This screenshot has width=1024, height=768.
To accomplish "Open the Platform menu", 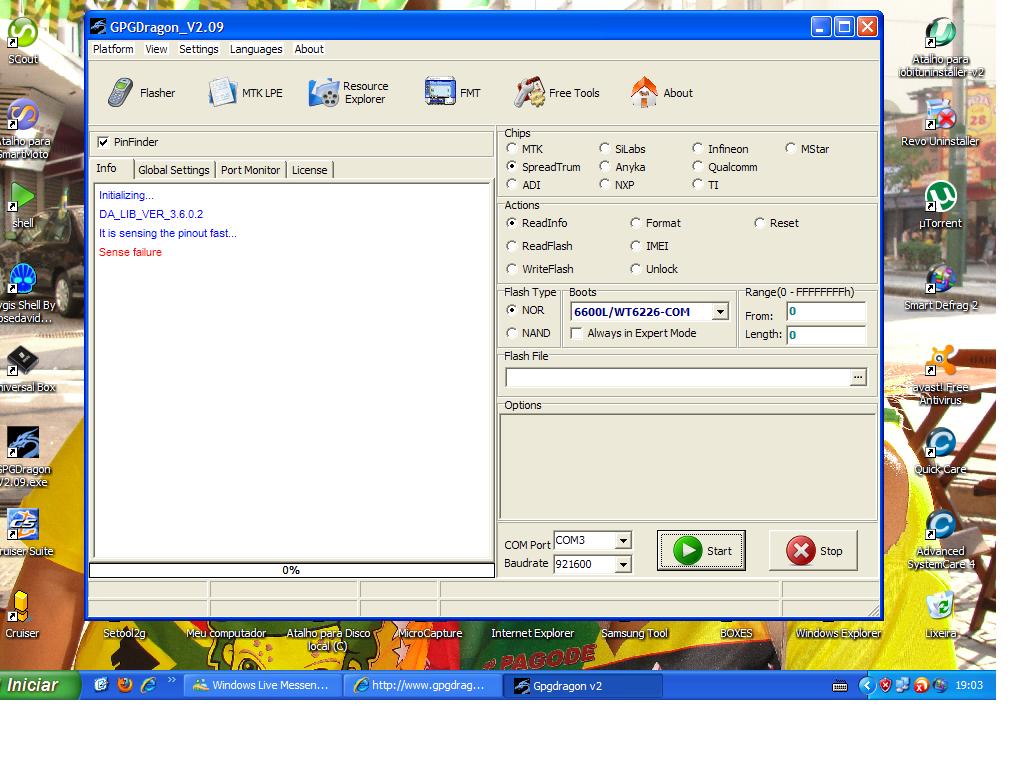I will (113, 49).
